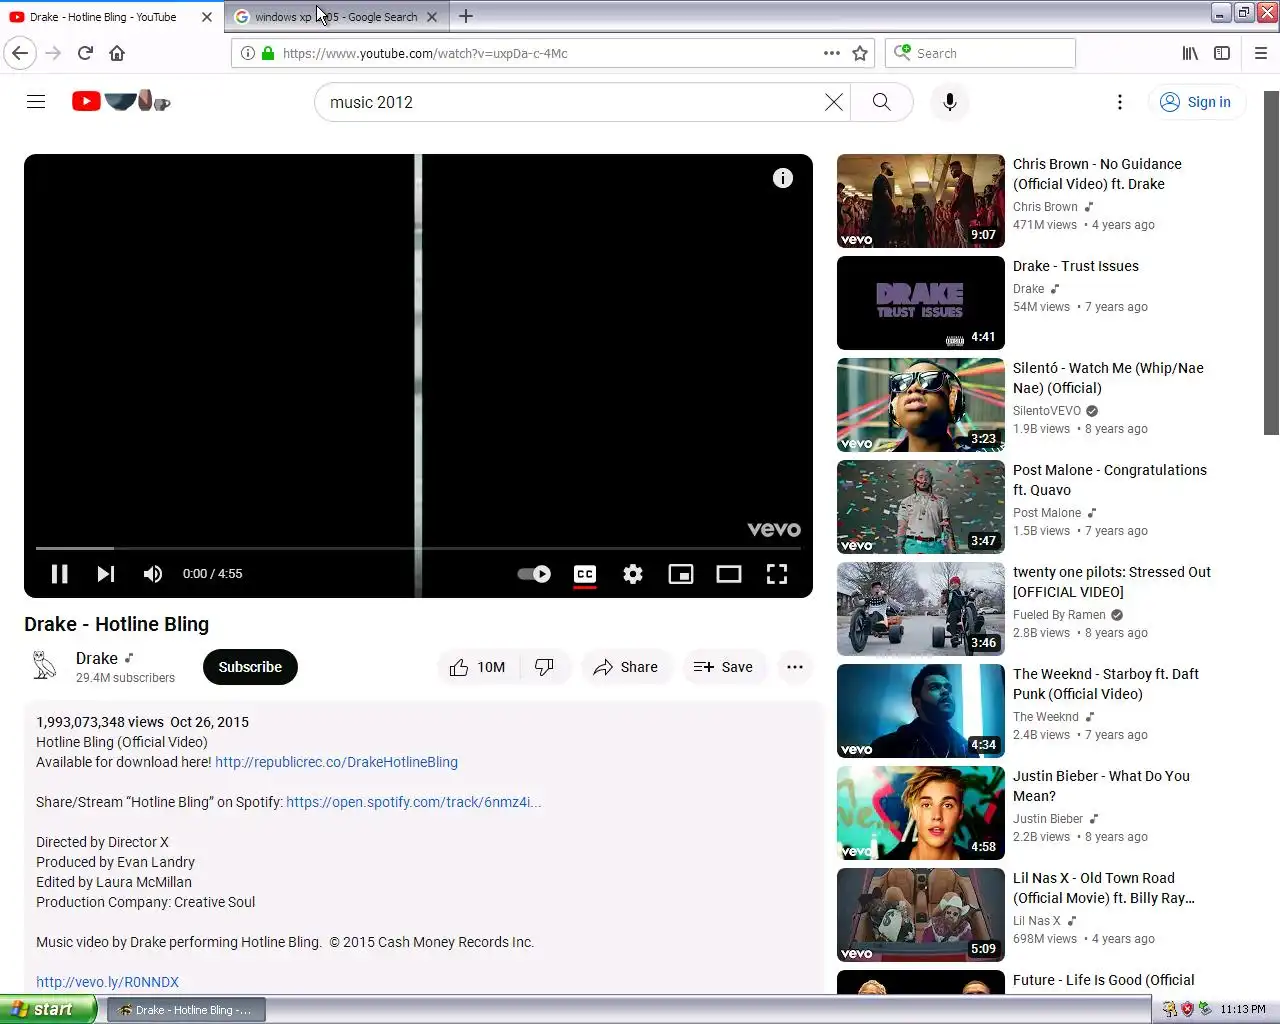Like the video with 10M likes
The image size is (1280, 1024).
(x=478, y=667)
